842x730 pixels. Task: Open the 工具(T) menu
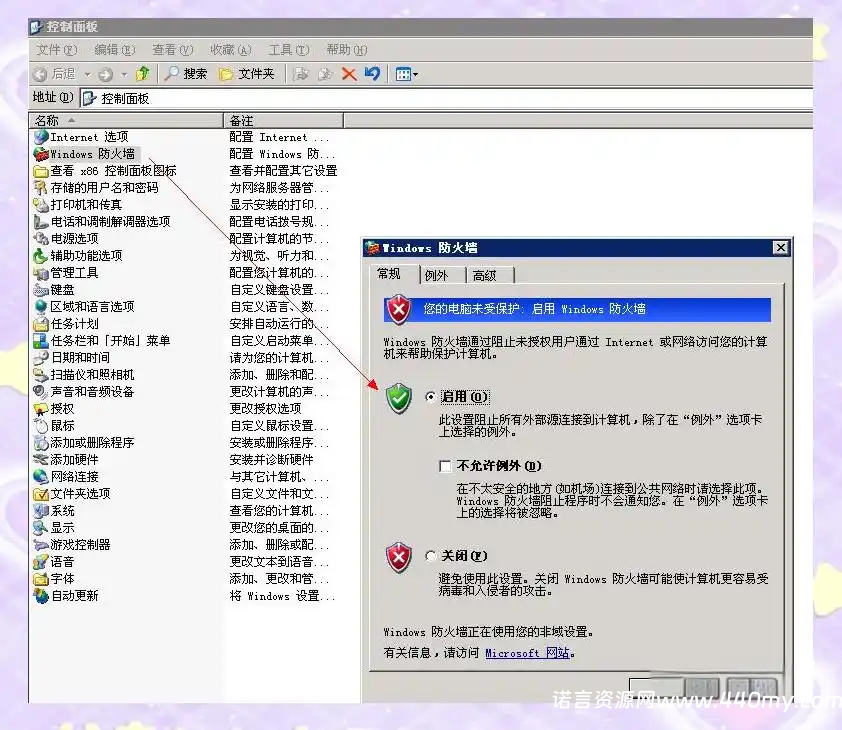[288, 50]
